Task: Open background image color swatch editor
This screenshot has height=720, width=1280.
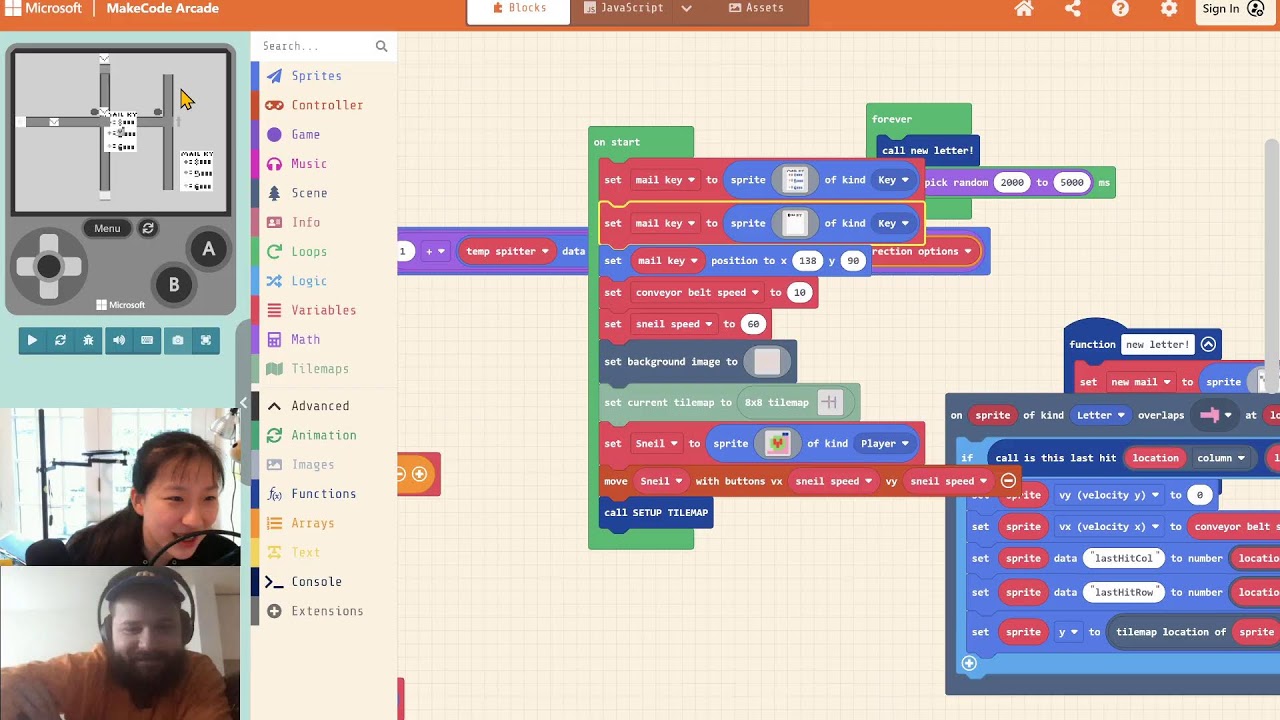Action: 767,362
